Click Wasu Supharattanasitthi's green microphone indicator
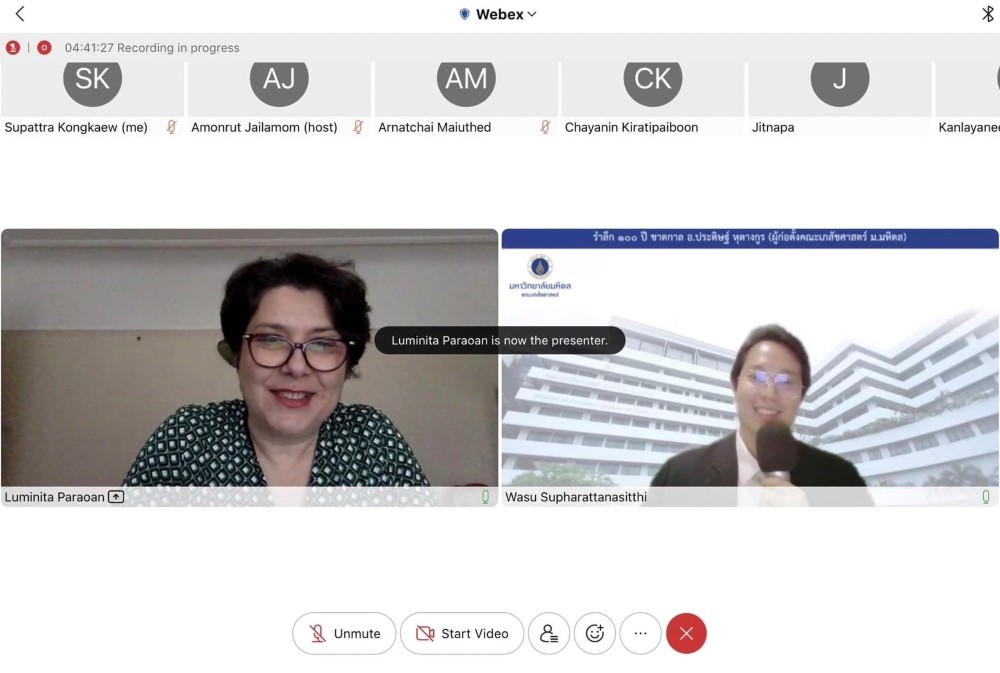Screen dimensions: 1000x673 pos(986,497)
